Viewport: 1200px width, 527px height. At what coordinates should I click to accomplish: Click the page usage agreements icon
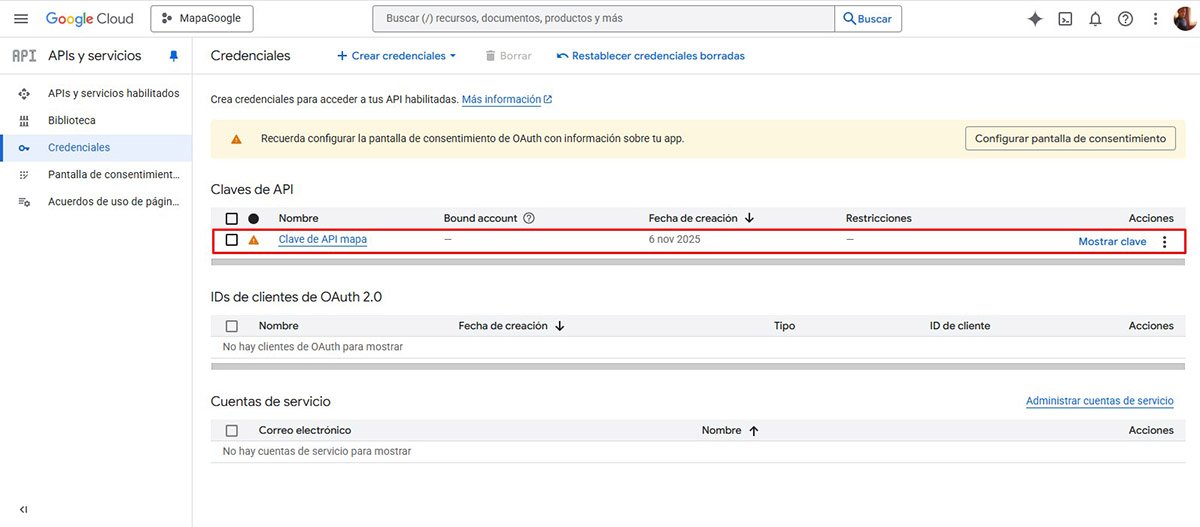click(x=24, y=201)
